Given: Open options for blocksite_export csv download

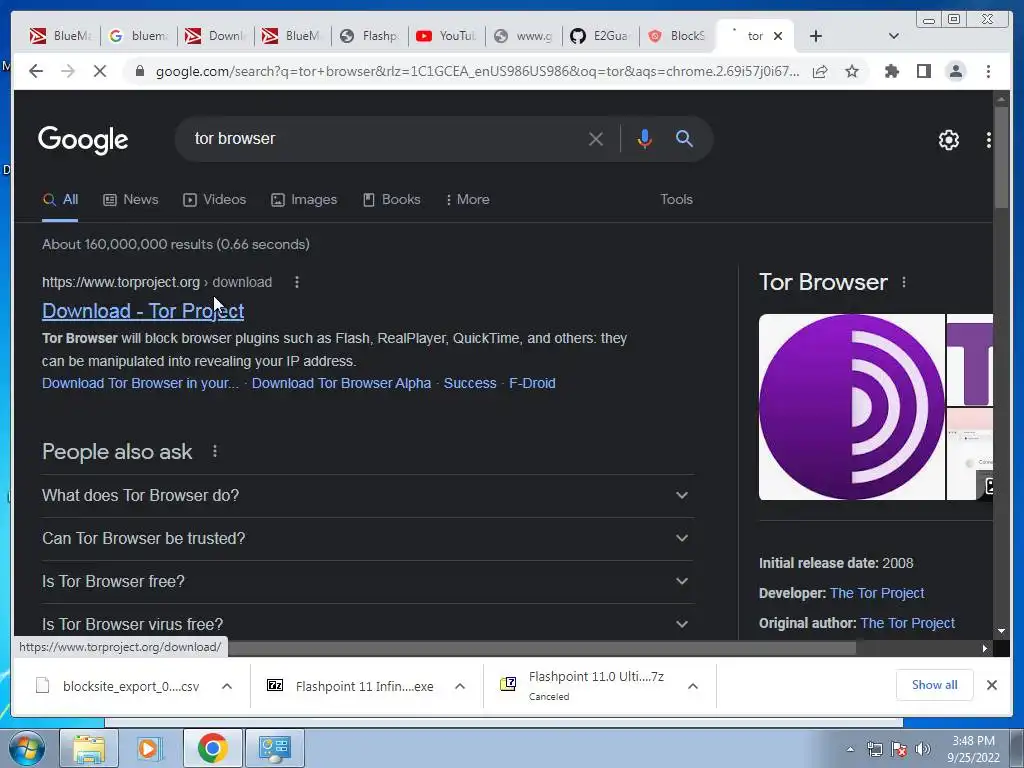Looking at the screenshot, I should click(227, 686).
